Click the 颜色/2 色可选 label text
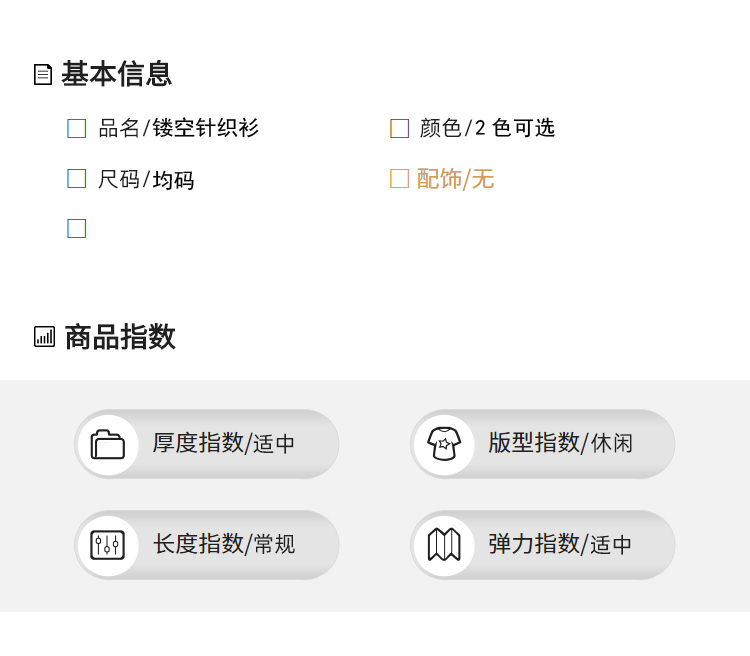 [487, 128]
